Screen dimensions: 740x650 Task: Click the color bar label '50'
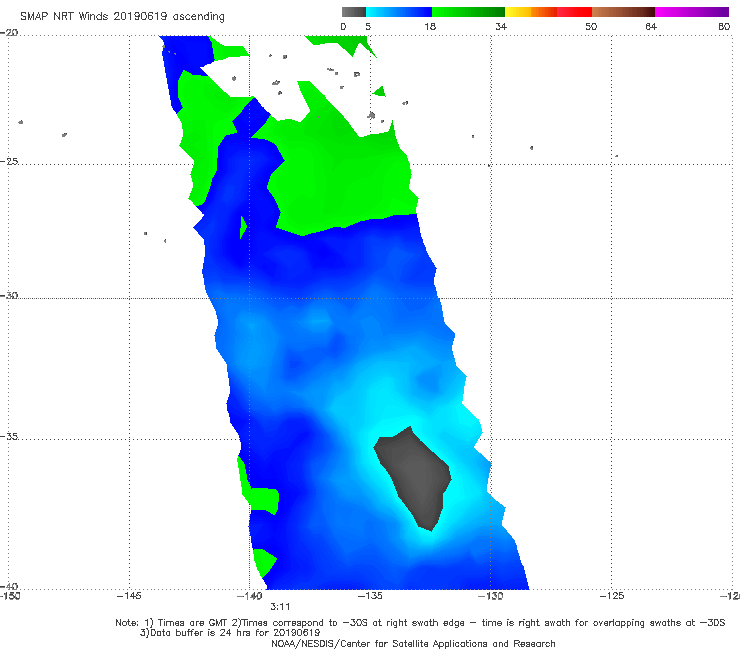[x=591, y=26]
